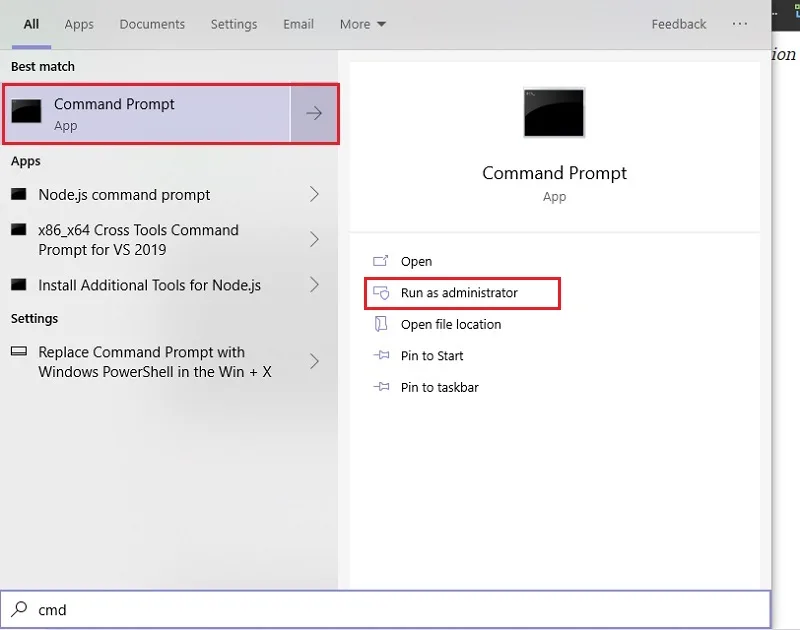Viewport: 800px width, 630px height.
Task: Click the Node.js command prompt icon
Action: tap(19, 194)
